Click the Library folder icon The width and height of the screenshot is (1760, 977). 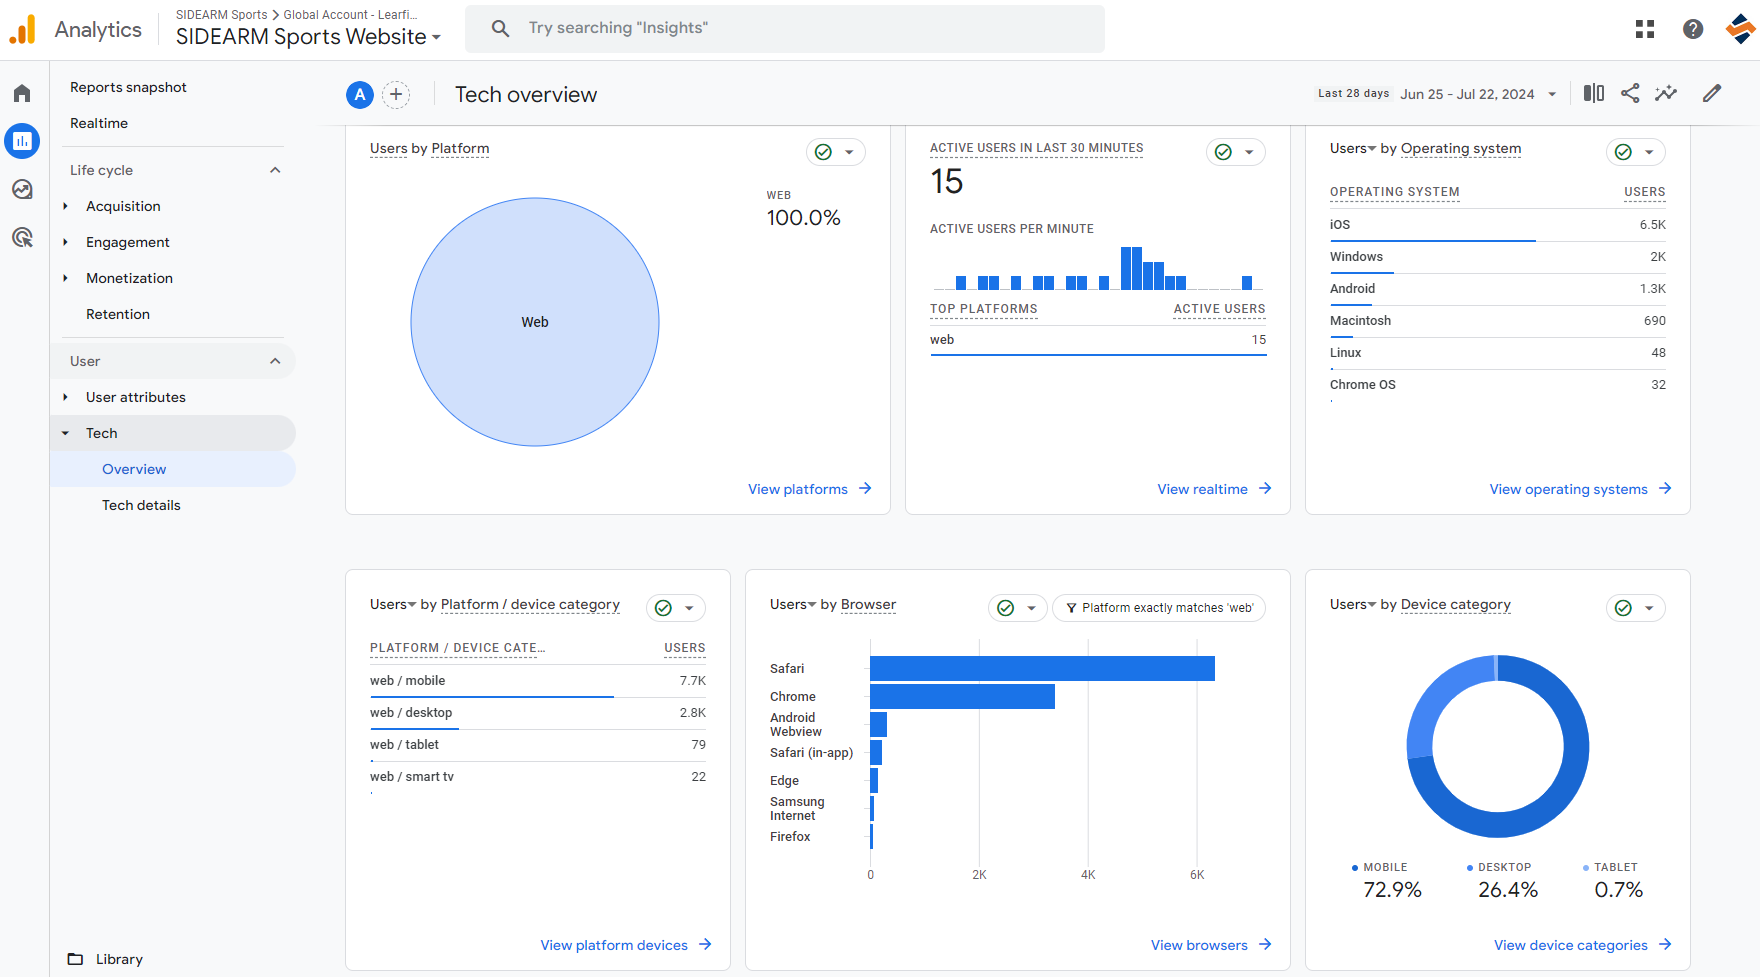[x=75, y=959]
